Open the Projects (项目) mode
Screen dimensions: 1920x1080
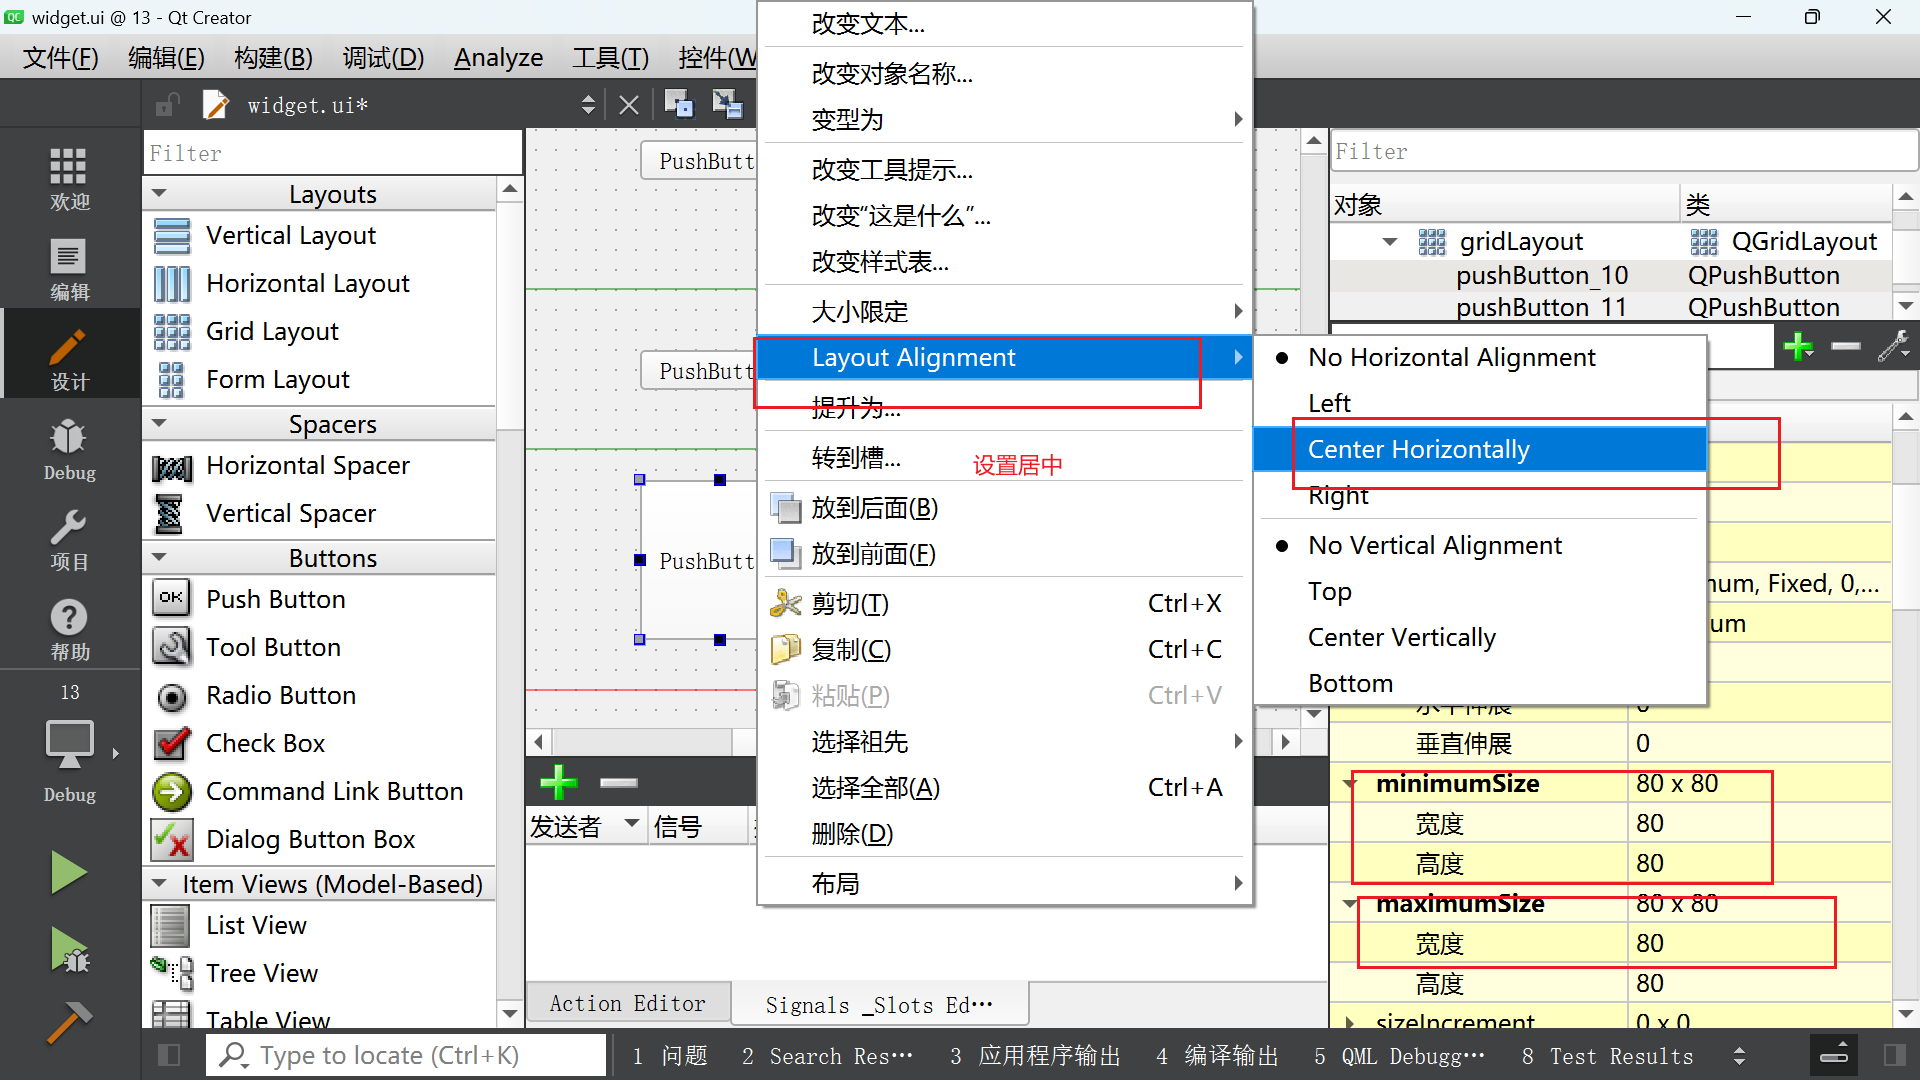(x=69, y=538)
